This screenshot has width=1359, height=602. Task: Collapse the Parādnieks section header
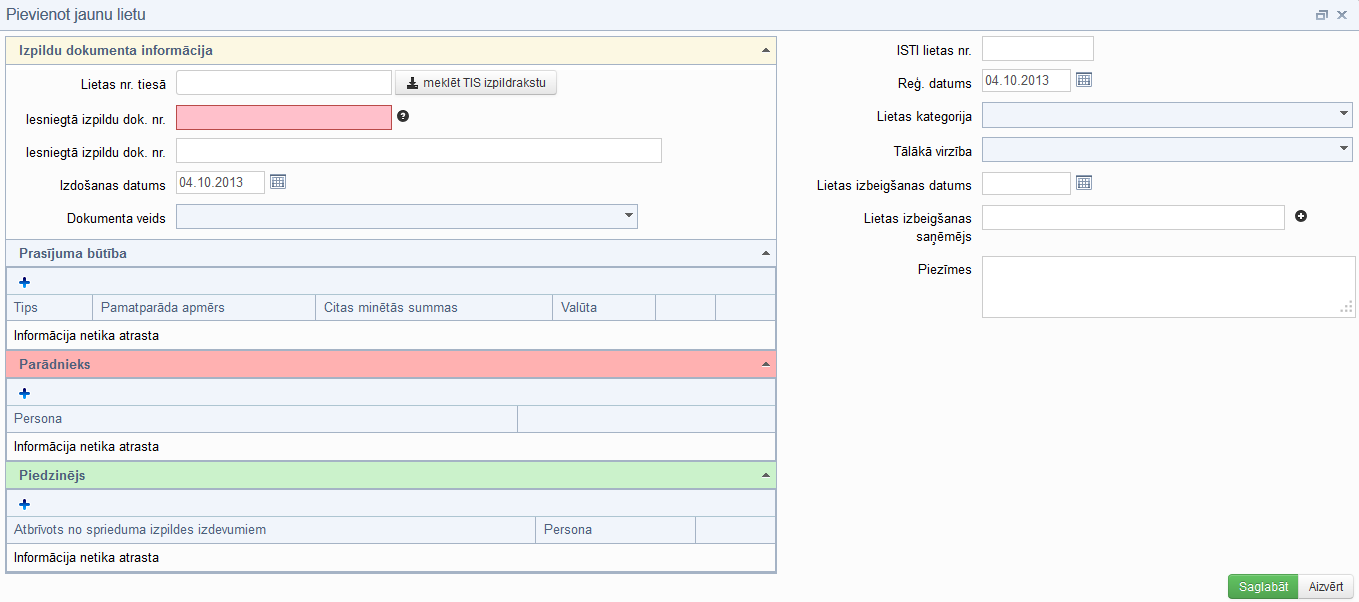pos(765,364)
